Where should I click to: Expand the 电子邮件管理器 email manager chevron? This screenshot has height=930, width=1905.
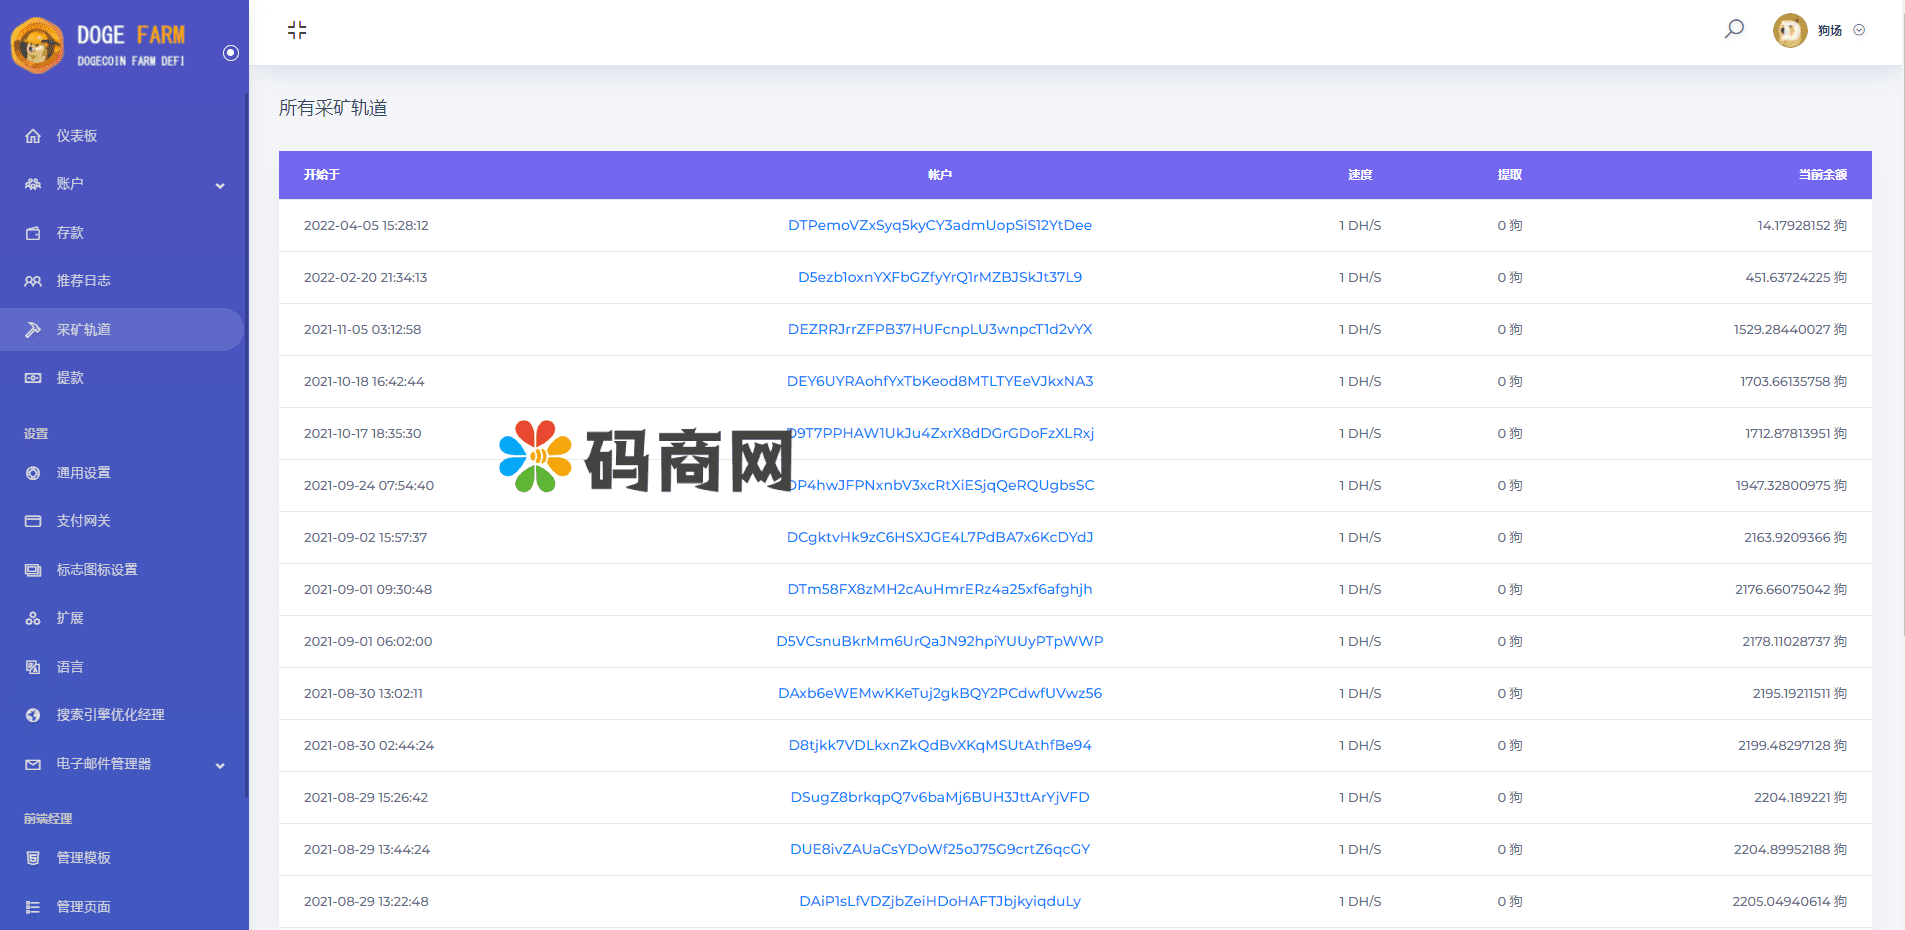pyautogui.click(x=220, y=765)
